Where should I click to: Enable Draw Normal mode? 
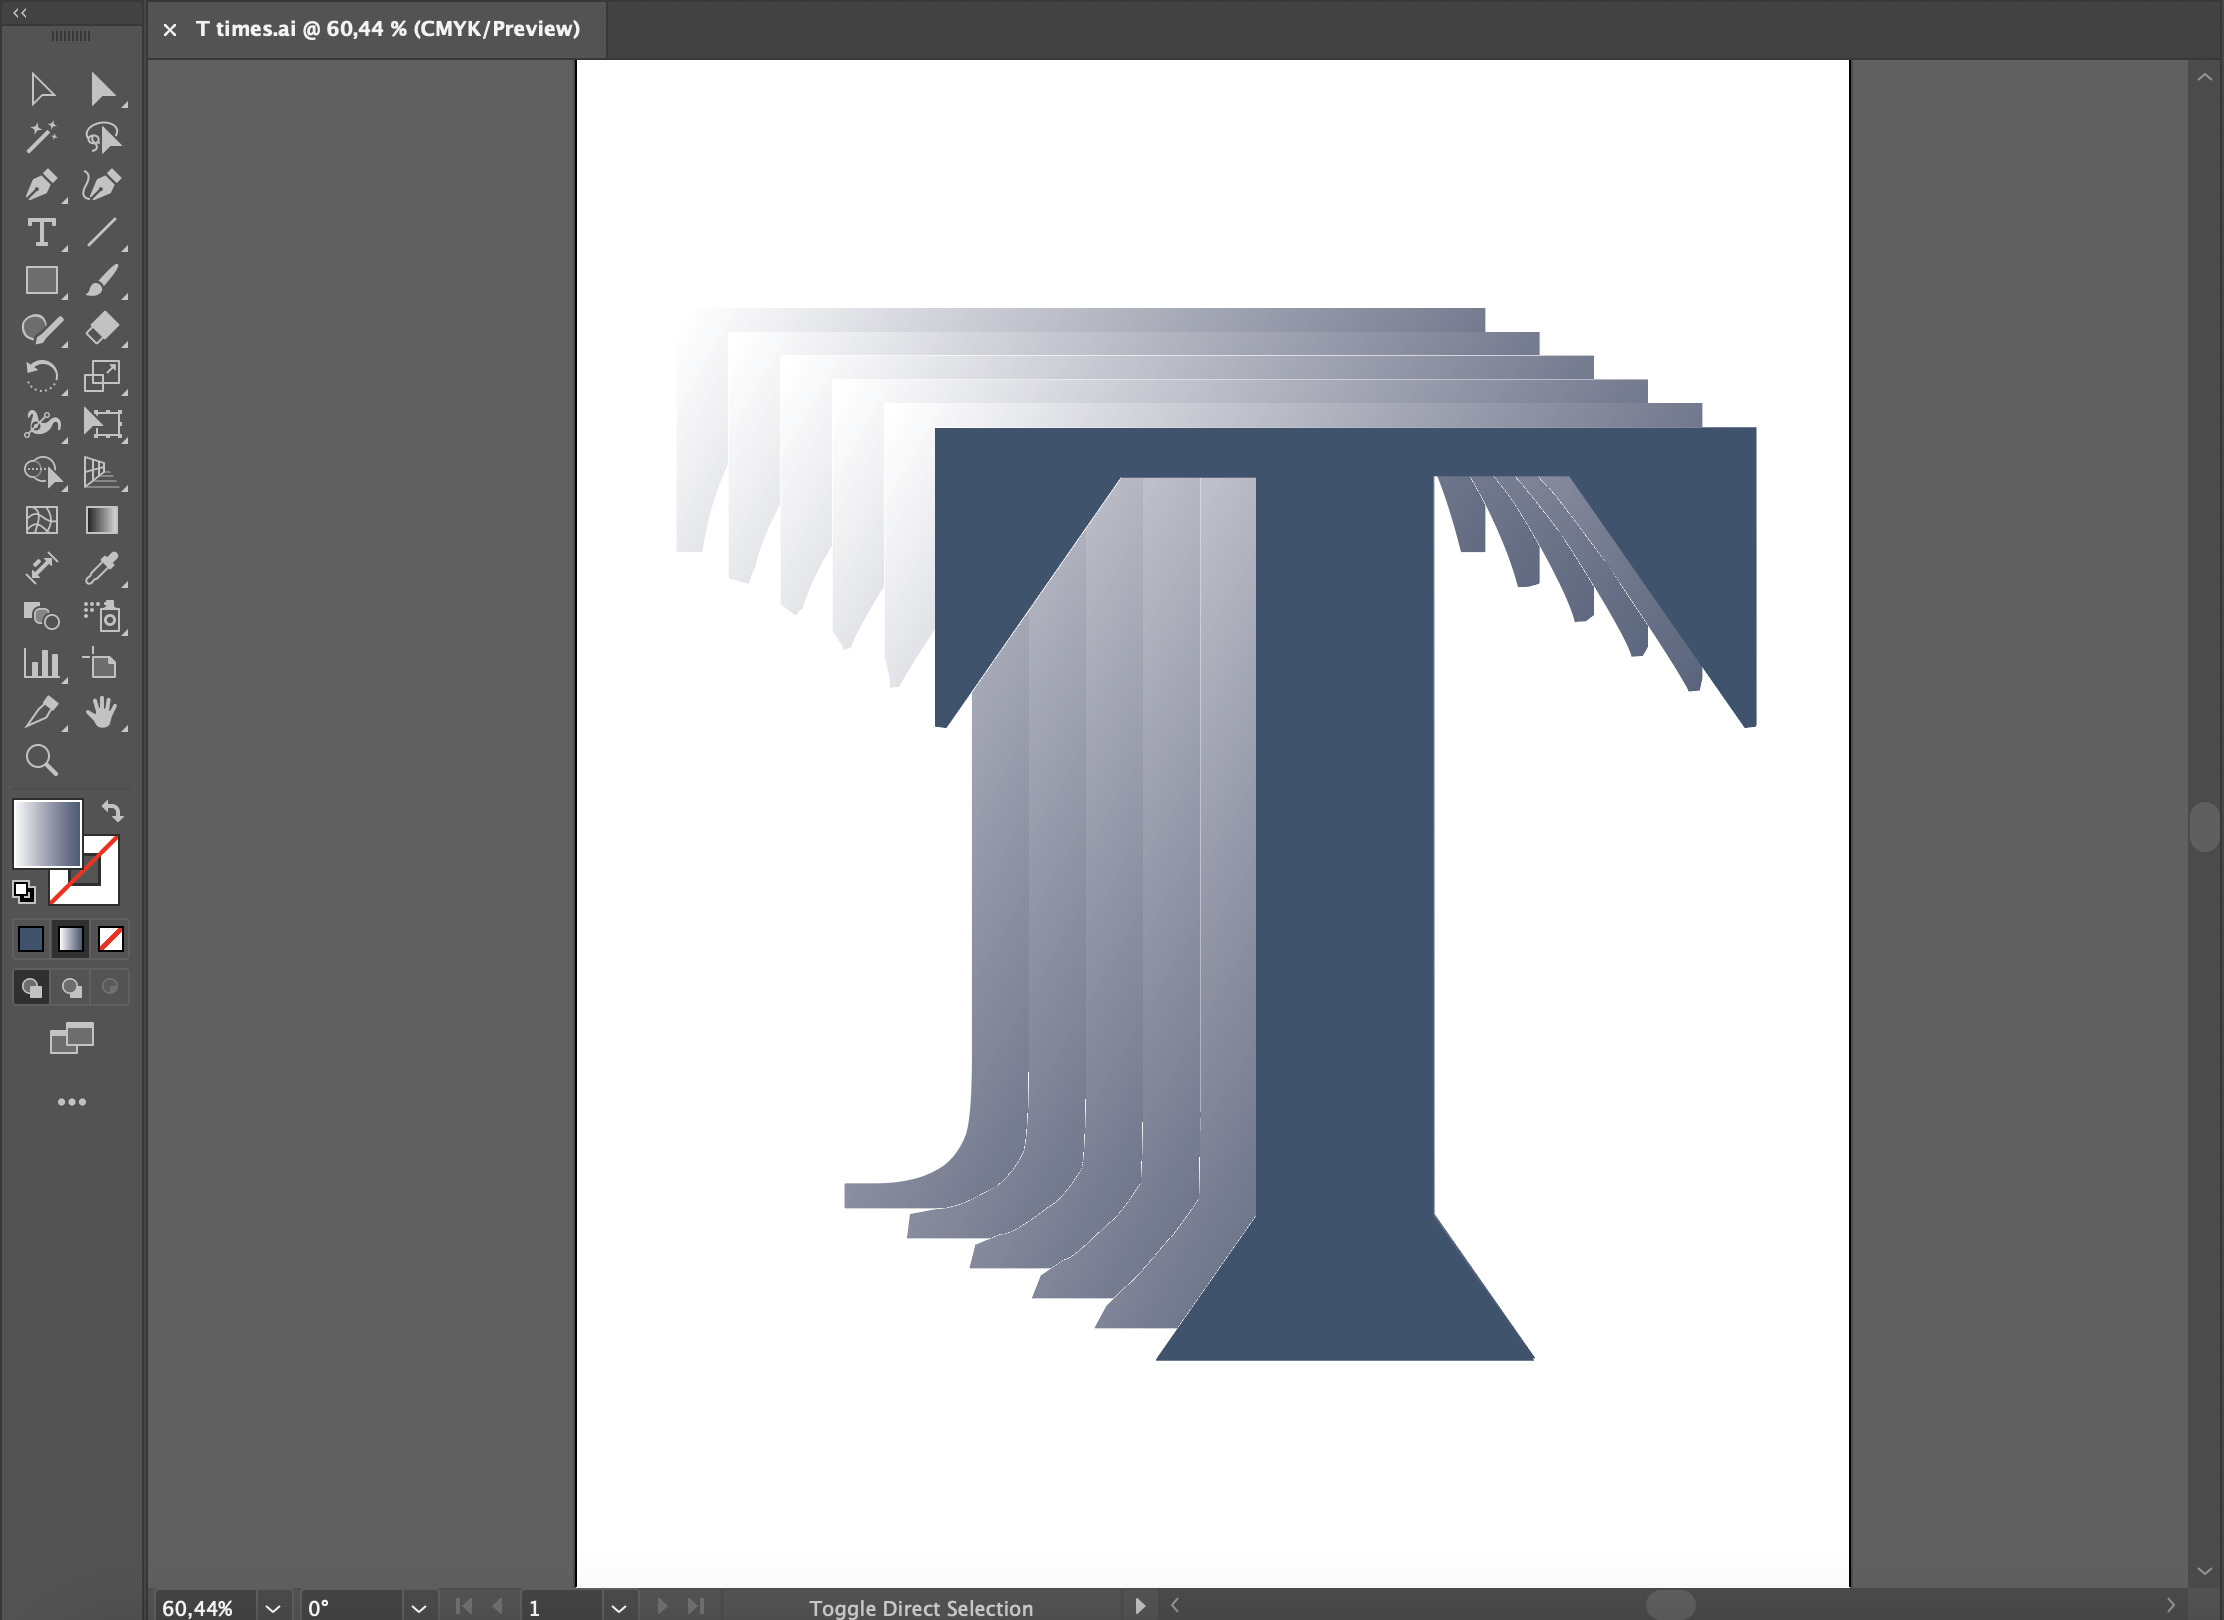click(31, 988)
